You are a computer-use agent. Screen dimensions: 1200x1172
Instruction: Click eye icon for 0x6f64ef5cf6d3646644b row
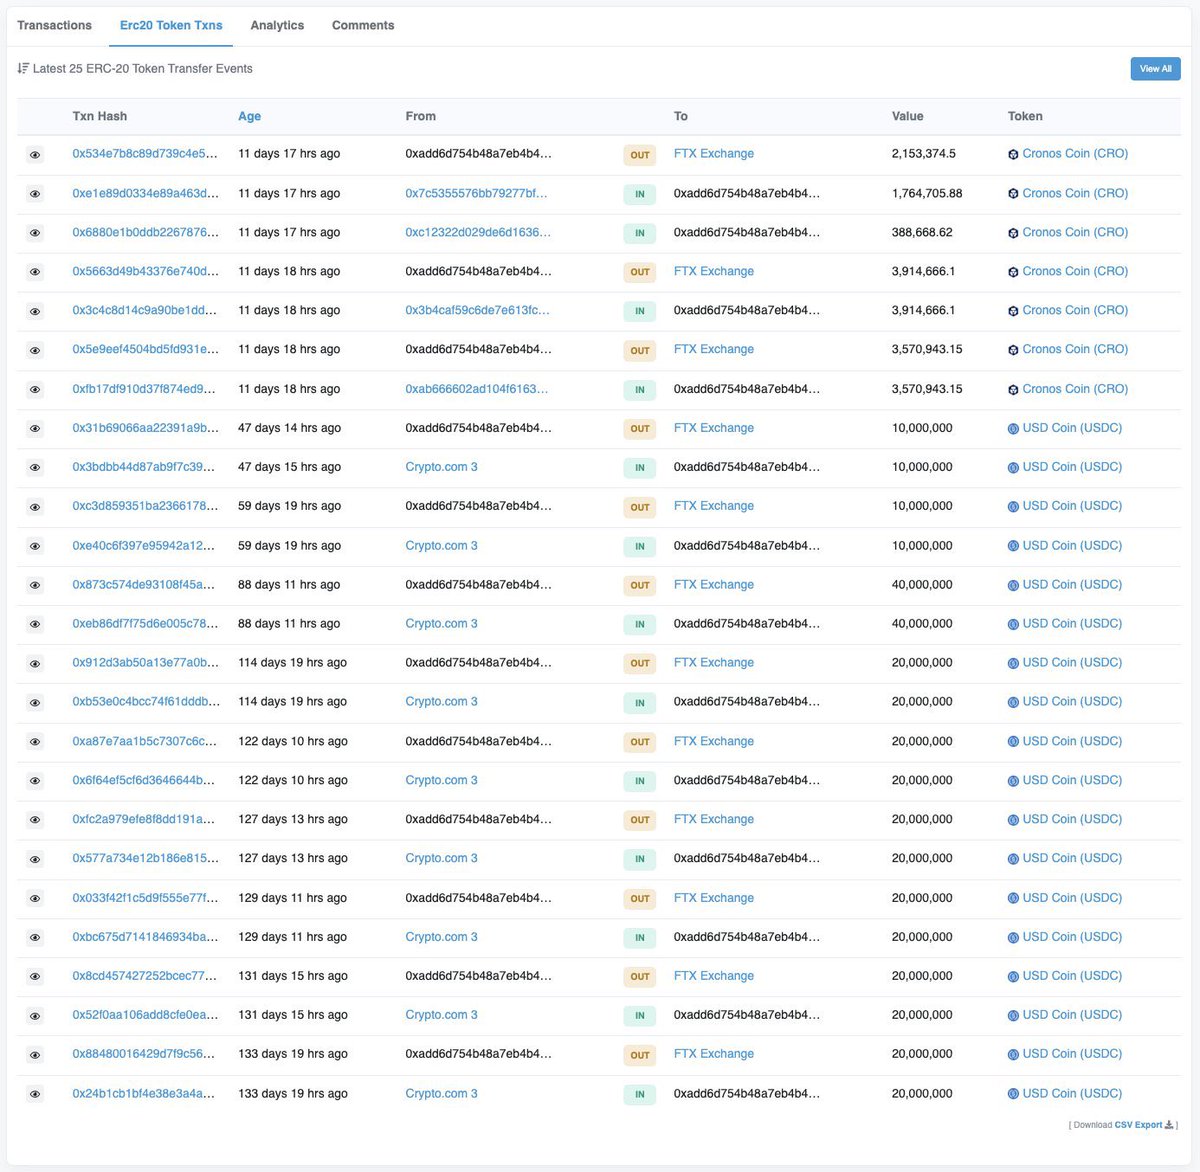pyautogui.click(x=35, y=781)
